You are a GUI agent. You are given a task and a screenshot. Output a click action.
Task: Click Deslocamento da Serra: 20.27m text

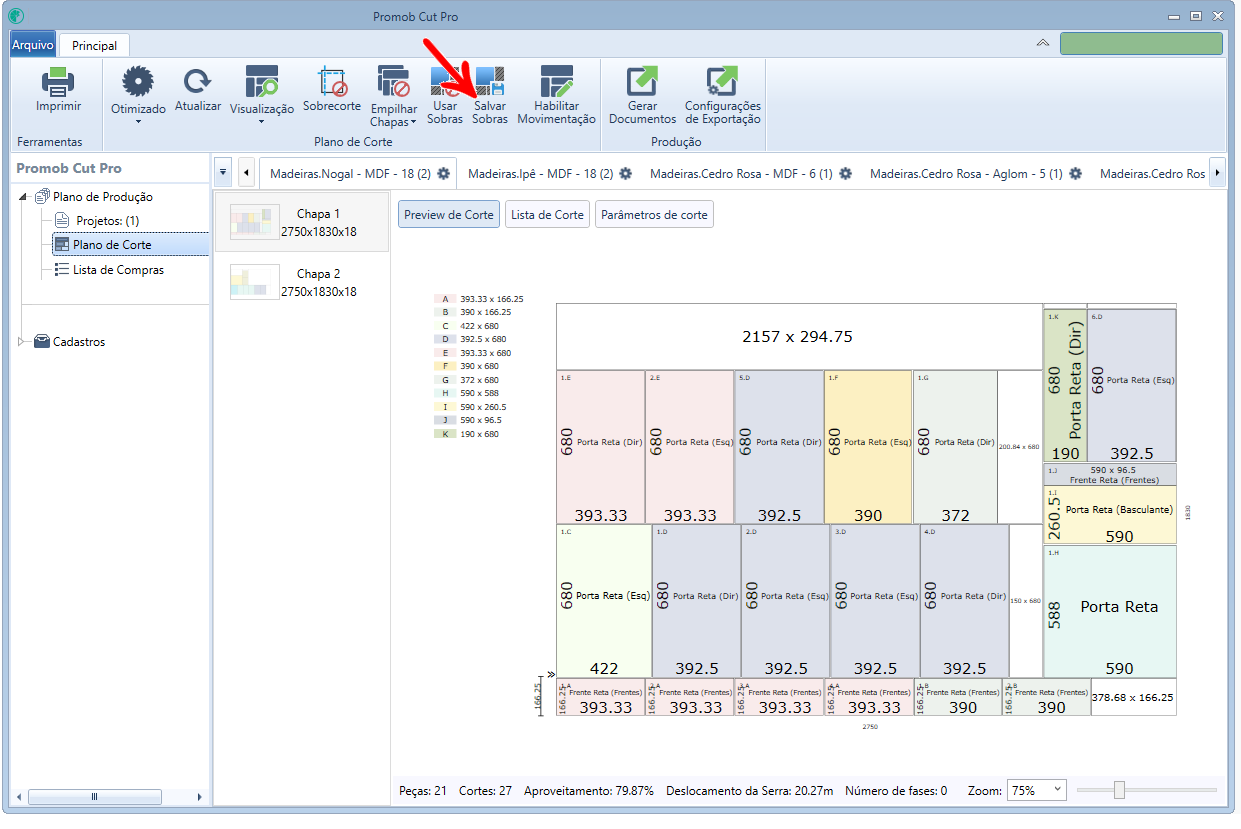[750, 791]
